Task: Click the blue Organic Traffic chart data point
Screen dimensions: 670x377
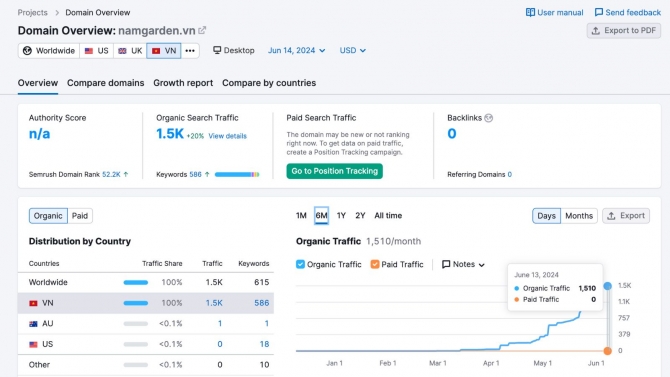Action: (607, 286)
